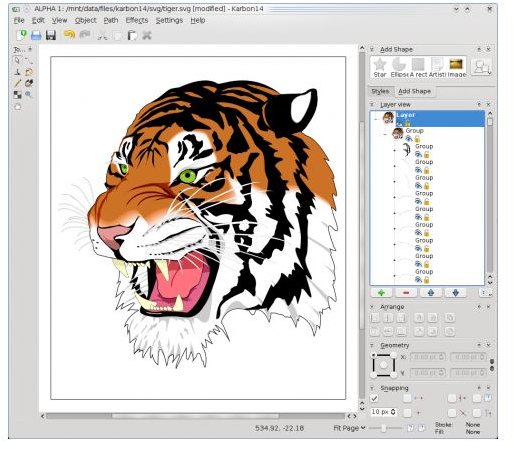Click the Artistic text shape icon
The image size is (514, 449).
tap(437, 67)
